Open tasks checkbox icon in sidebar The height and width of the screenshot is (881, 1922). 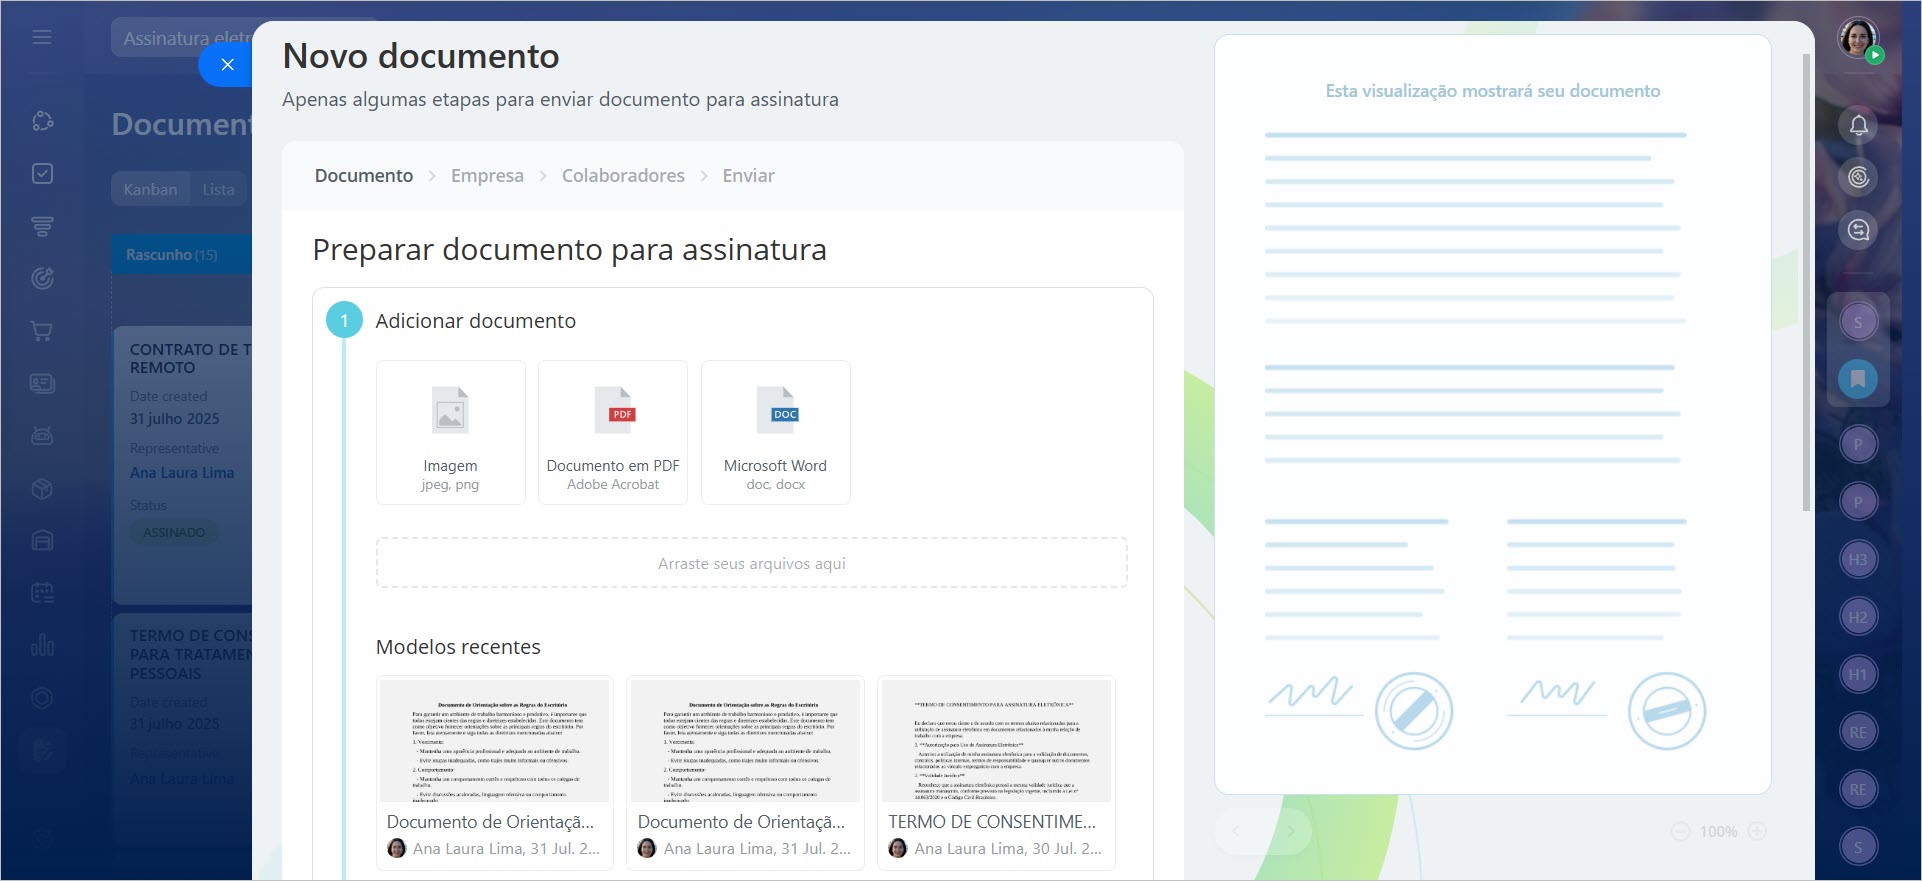pyautogui.click(x=42, y=174)
